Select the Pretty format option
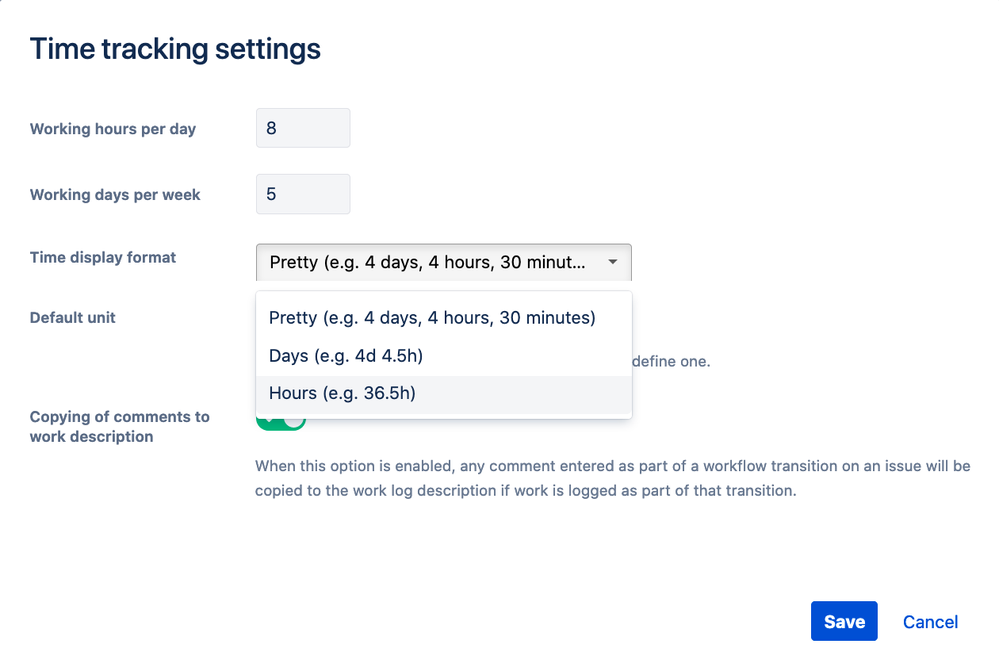Screen dimensions: 999x668 point(432,318)
